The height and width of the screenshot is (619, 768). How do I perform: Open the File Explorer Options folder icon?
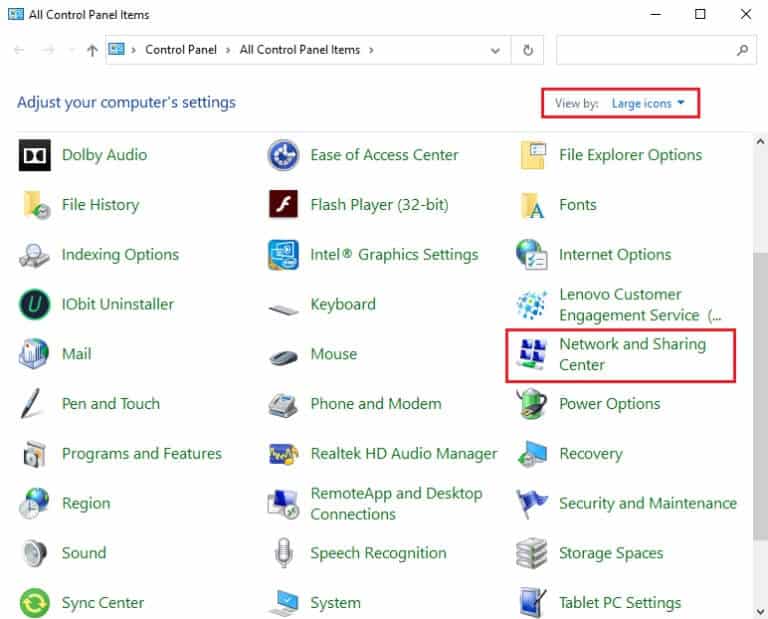pyautogui.click(x=533, y=155)
